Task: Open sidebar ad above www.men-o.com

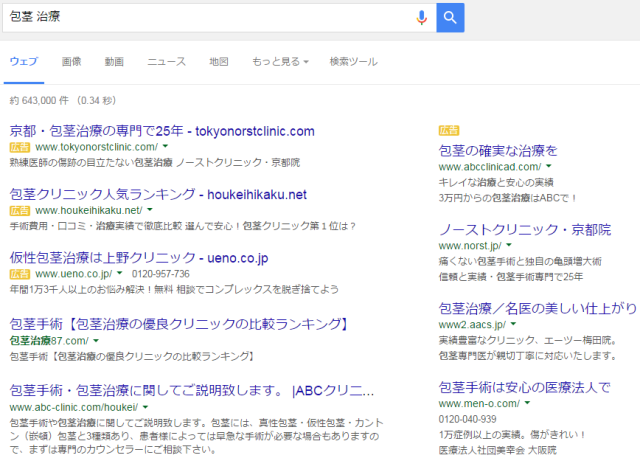Action: pyautogui.click(x=524, y=387)
